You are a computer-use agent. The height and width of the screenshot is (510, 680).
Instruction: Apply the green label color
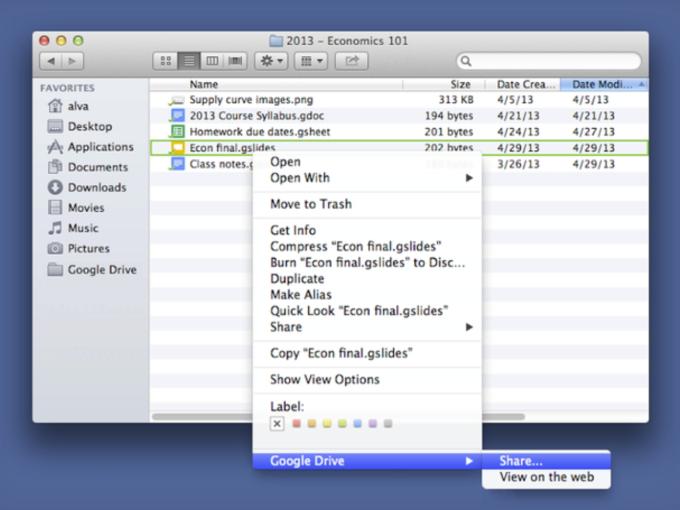pos(342,423)
